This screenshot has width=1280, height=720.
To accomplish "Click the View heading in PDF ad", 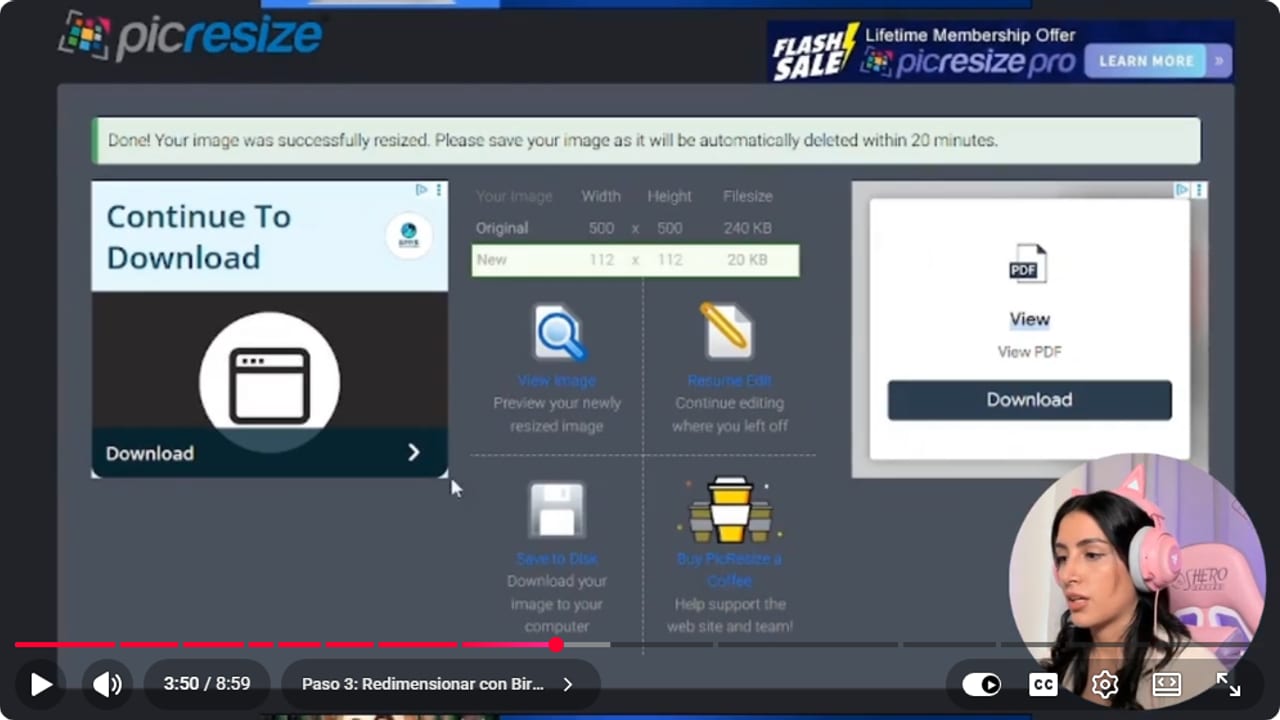I will point(1030,319).
